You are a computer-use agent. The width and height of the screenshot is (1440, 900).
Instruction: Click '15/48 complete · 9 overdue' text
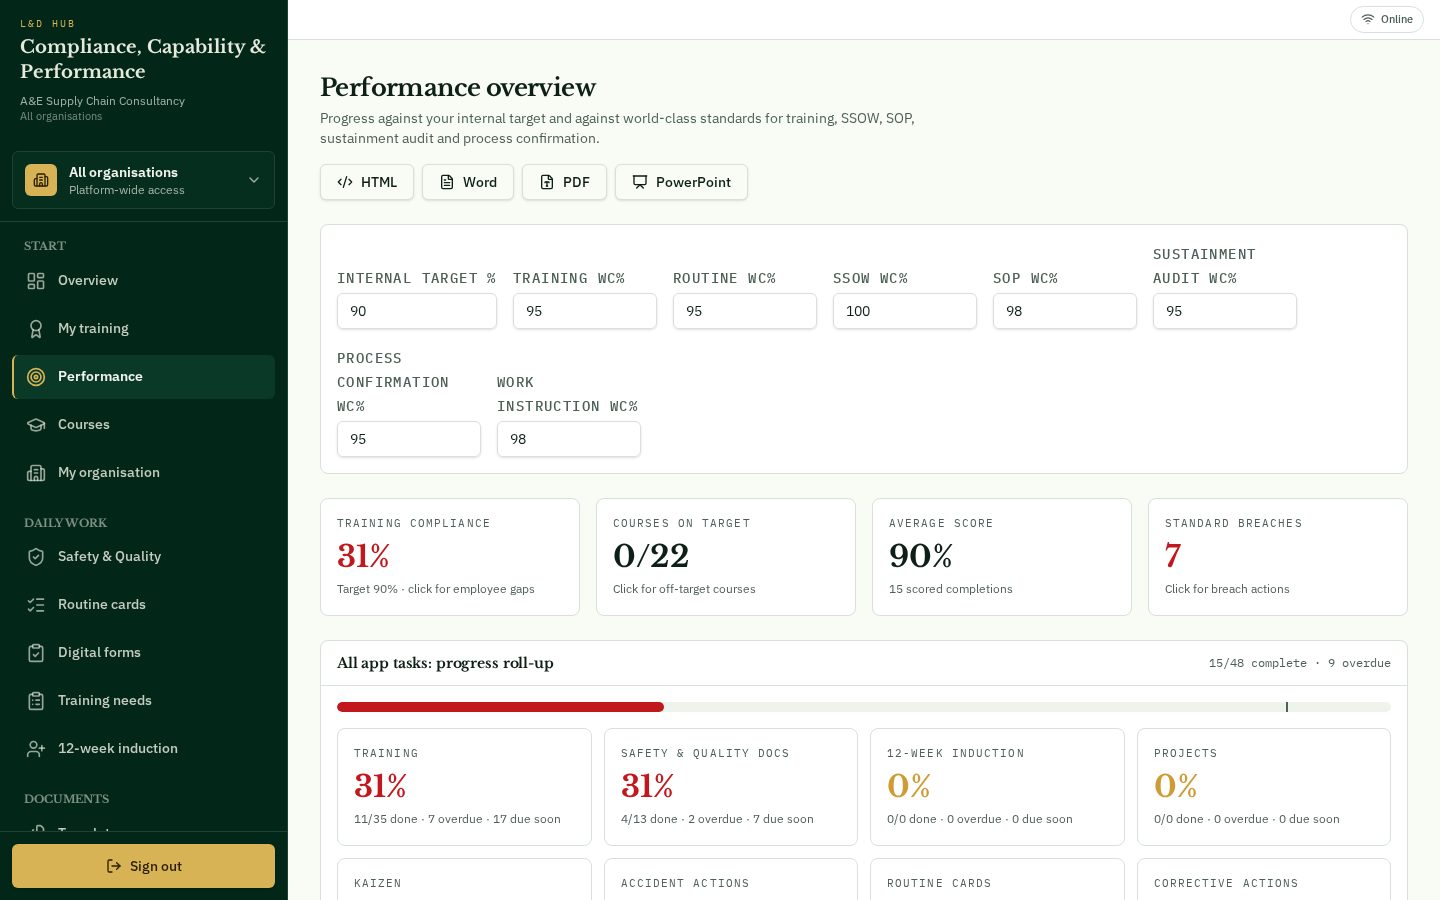(1299, 663)
